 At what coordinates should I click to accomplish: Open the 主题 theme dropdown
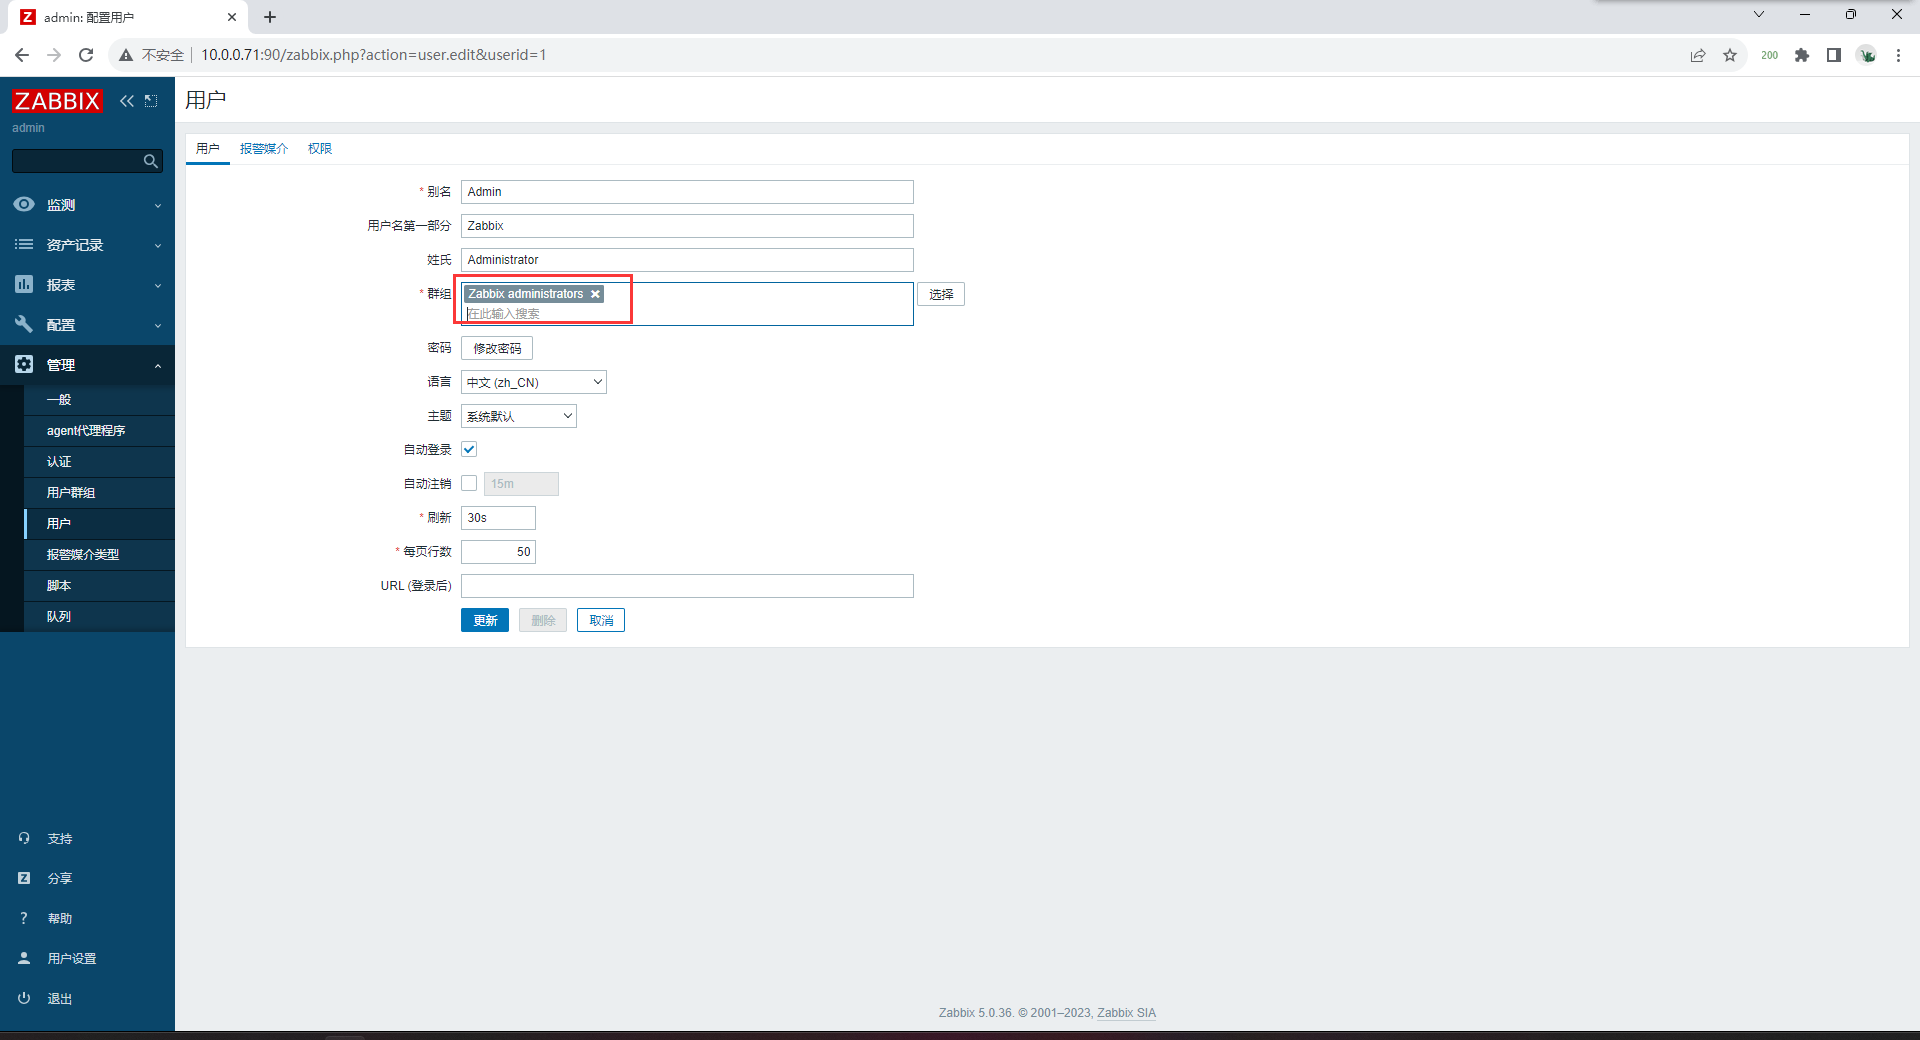[519, 416]
